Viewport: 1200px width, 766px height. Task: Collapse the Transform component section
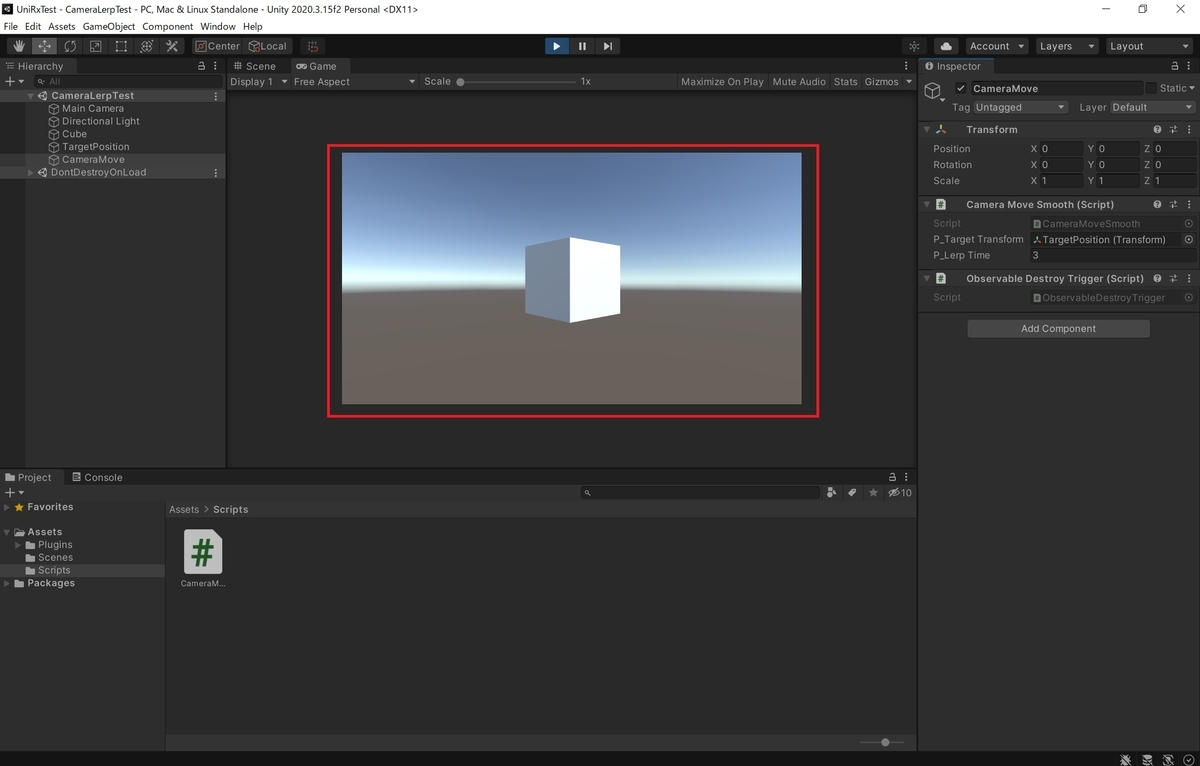[x=927, y=130]
